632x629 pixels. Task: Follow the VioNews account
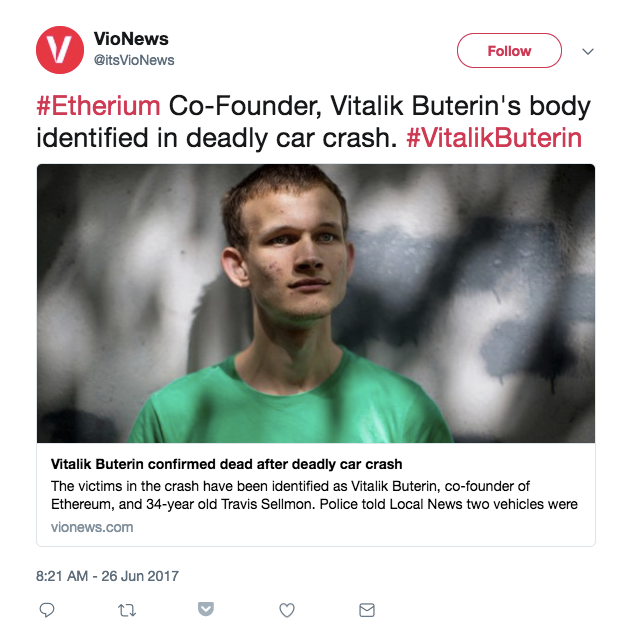509,51
